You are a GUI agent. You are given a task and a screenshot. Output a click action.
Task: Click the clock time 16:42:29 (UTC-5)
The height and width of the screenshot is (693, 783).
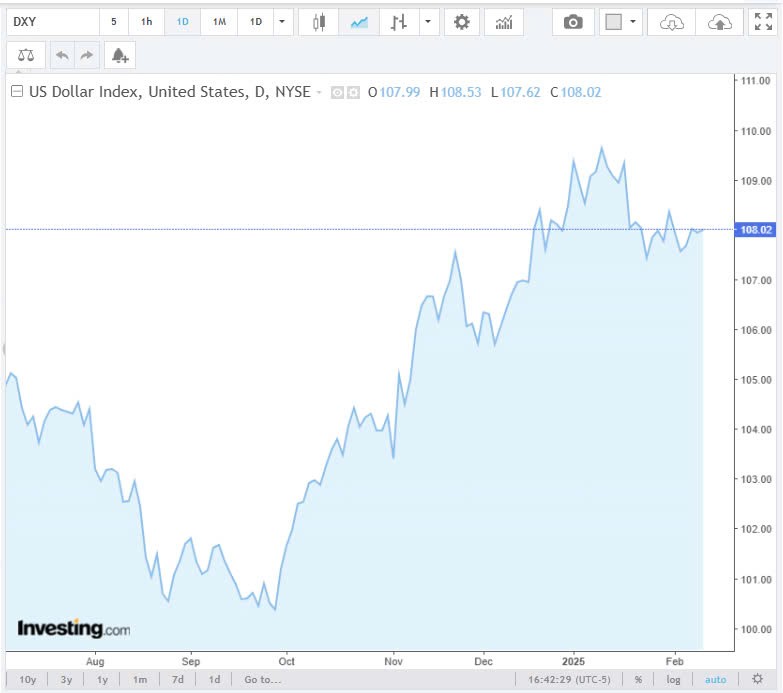point(569,680)
